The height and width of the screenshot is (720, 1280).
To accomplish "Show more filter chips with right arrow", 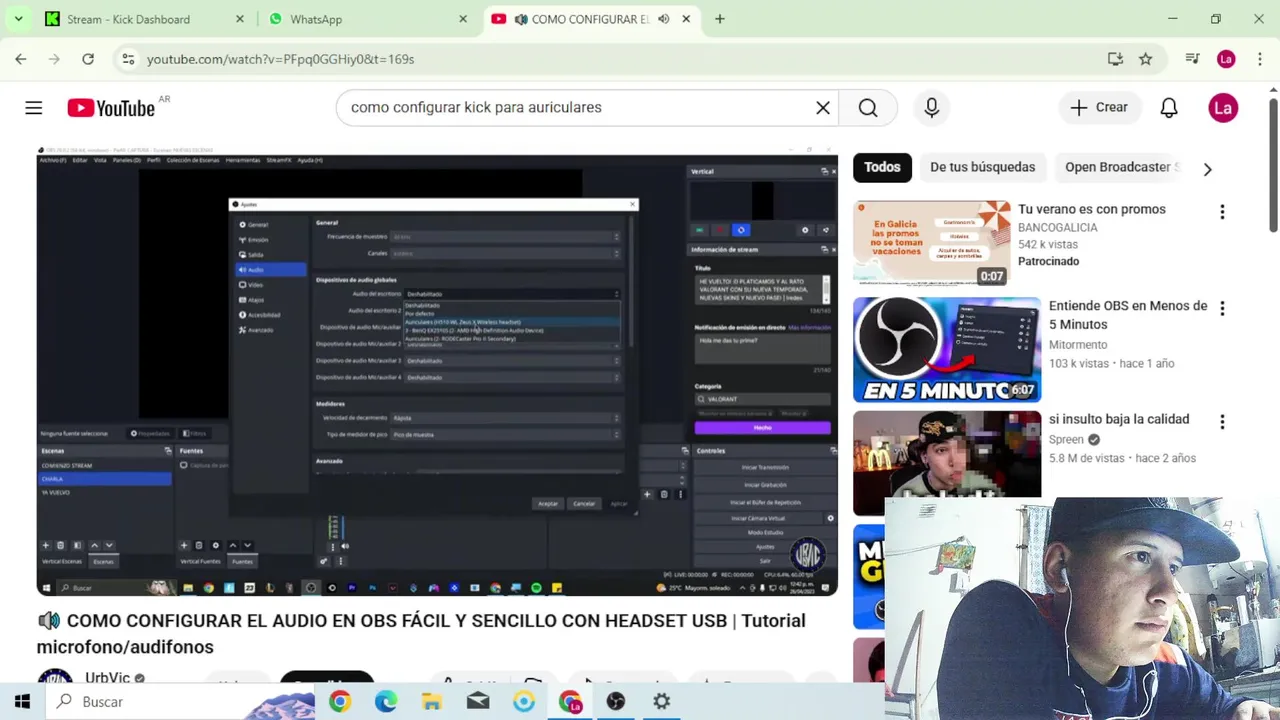I will [1207, 169].
